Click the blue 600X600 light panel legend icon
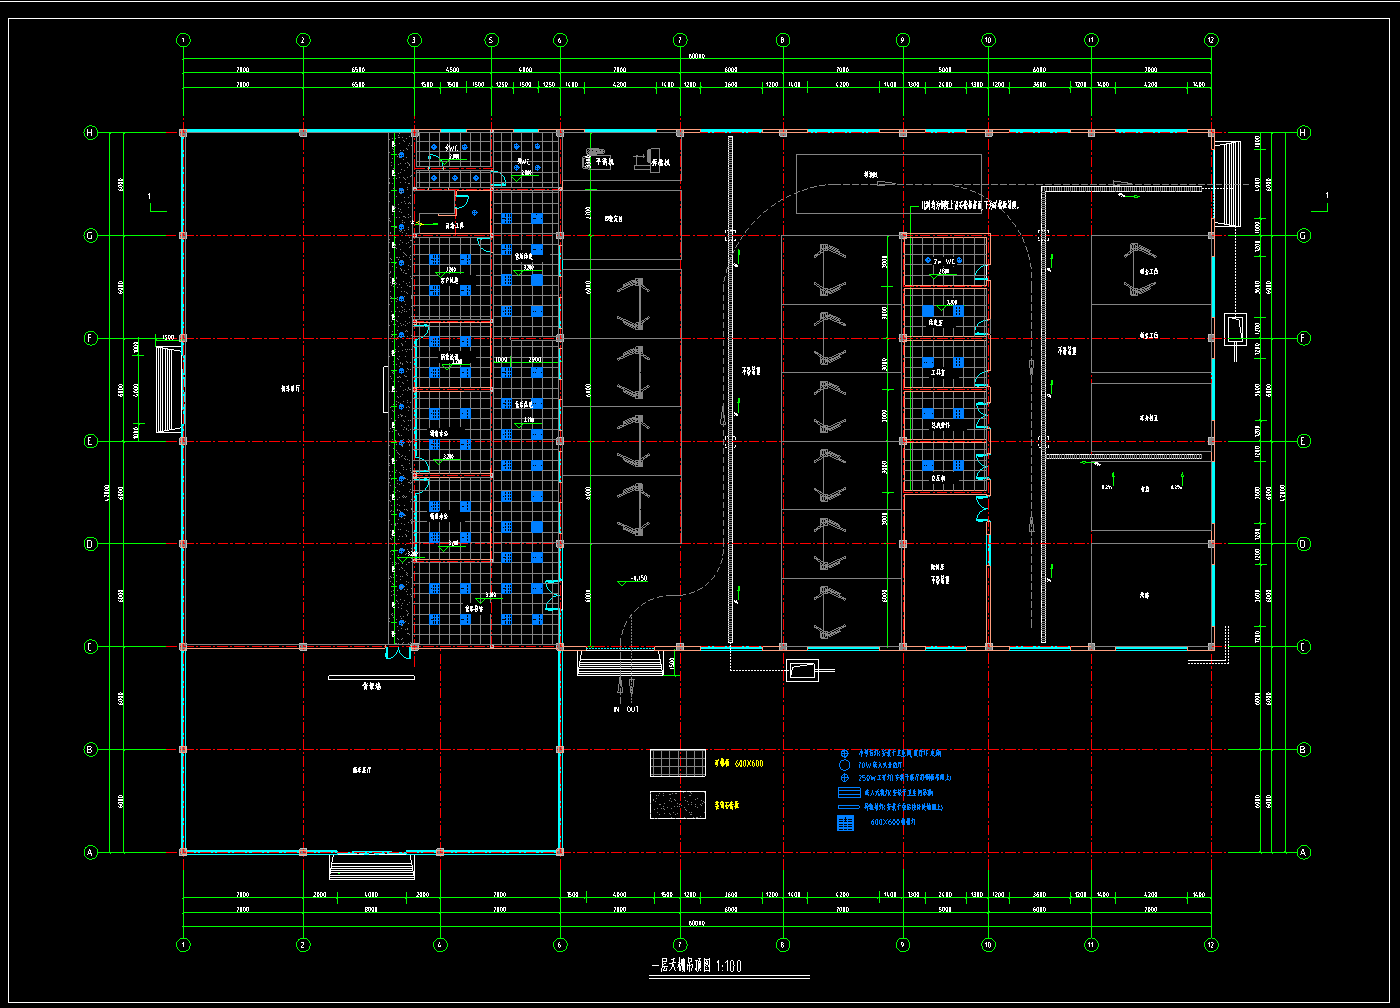The image size is (1400, 1008). (x=845, y=823)
